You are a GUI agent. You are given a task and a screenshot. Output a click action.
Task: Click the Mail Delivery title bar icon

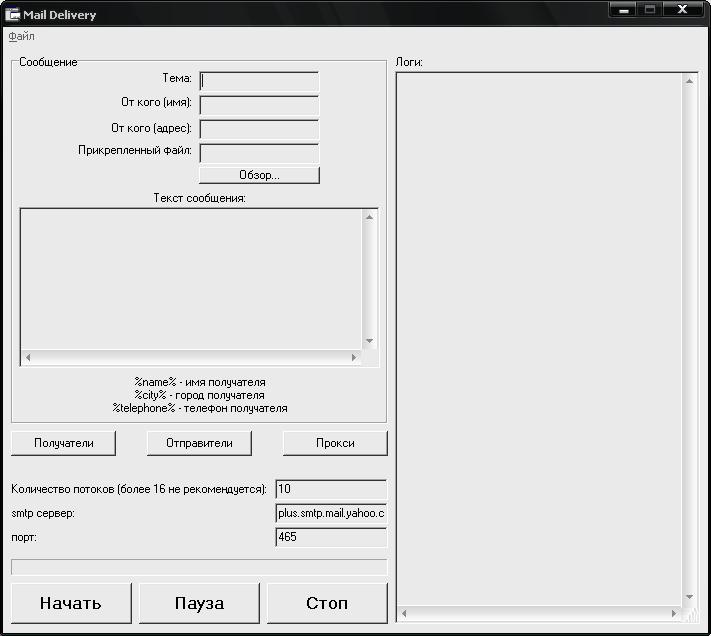point(14,13)
